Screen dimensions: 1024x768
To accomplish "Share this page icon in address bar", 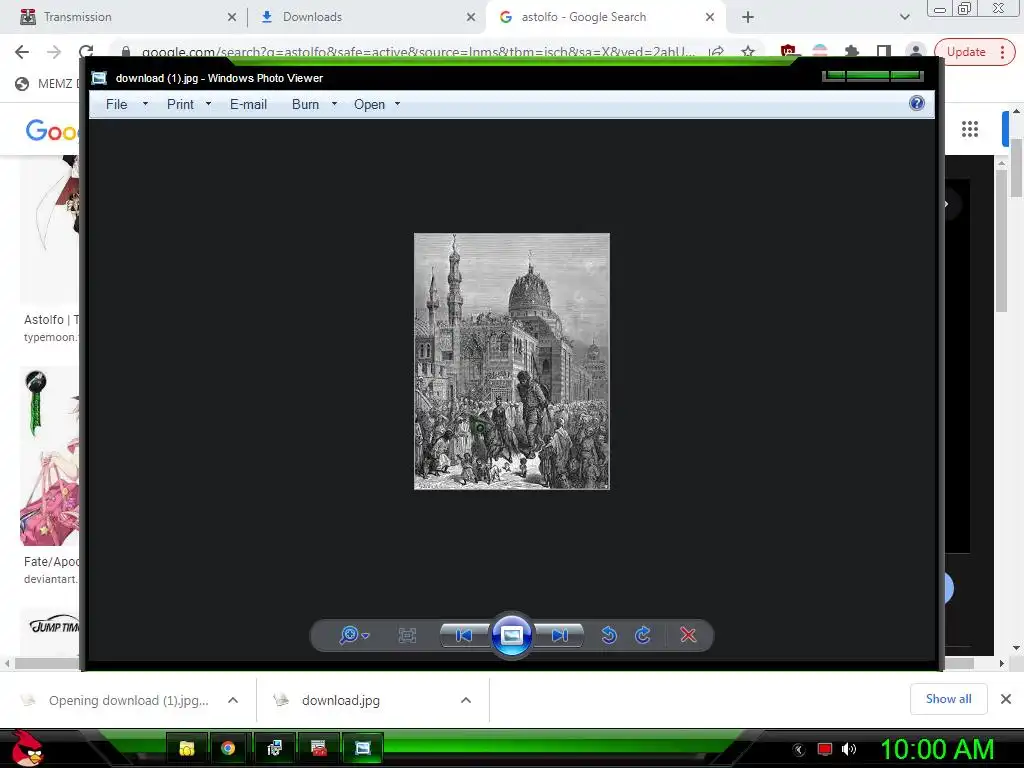I will click(716, 52).
